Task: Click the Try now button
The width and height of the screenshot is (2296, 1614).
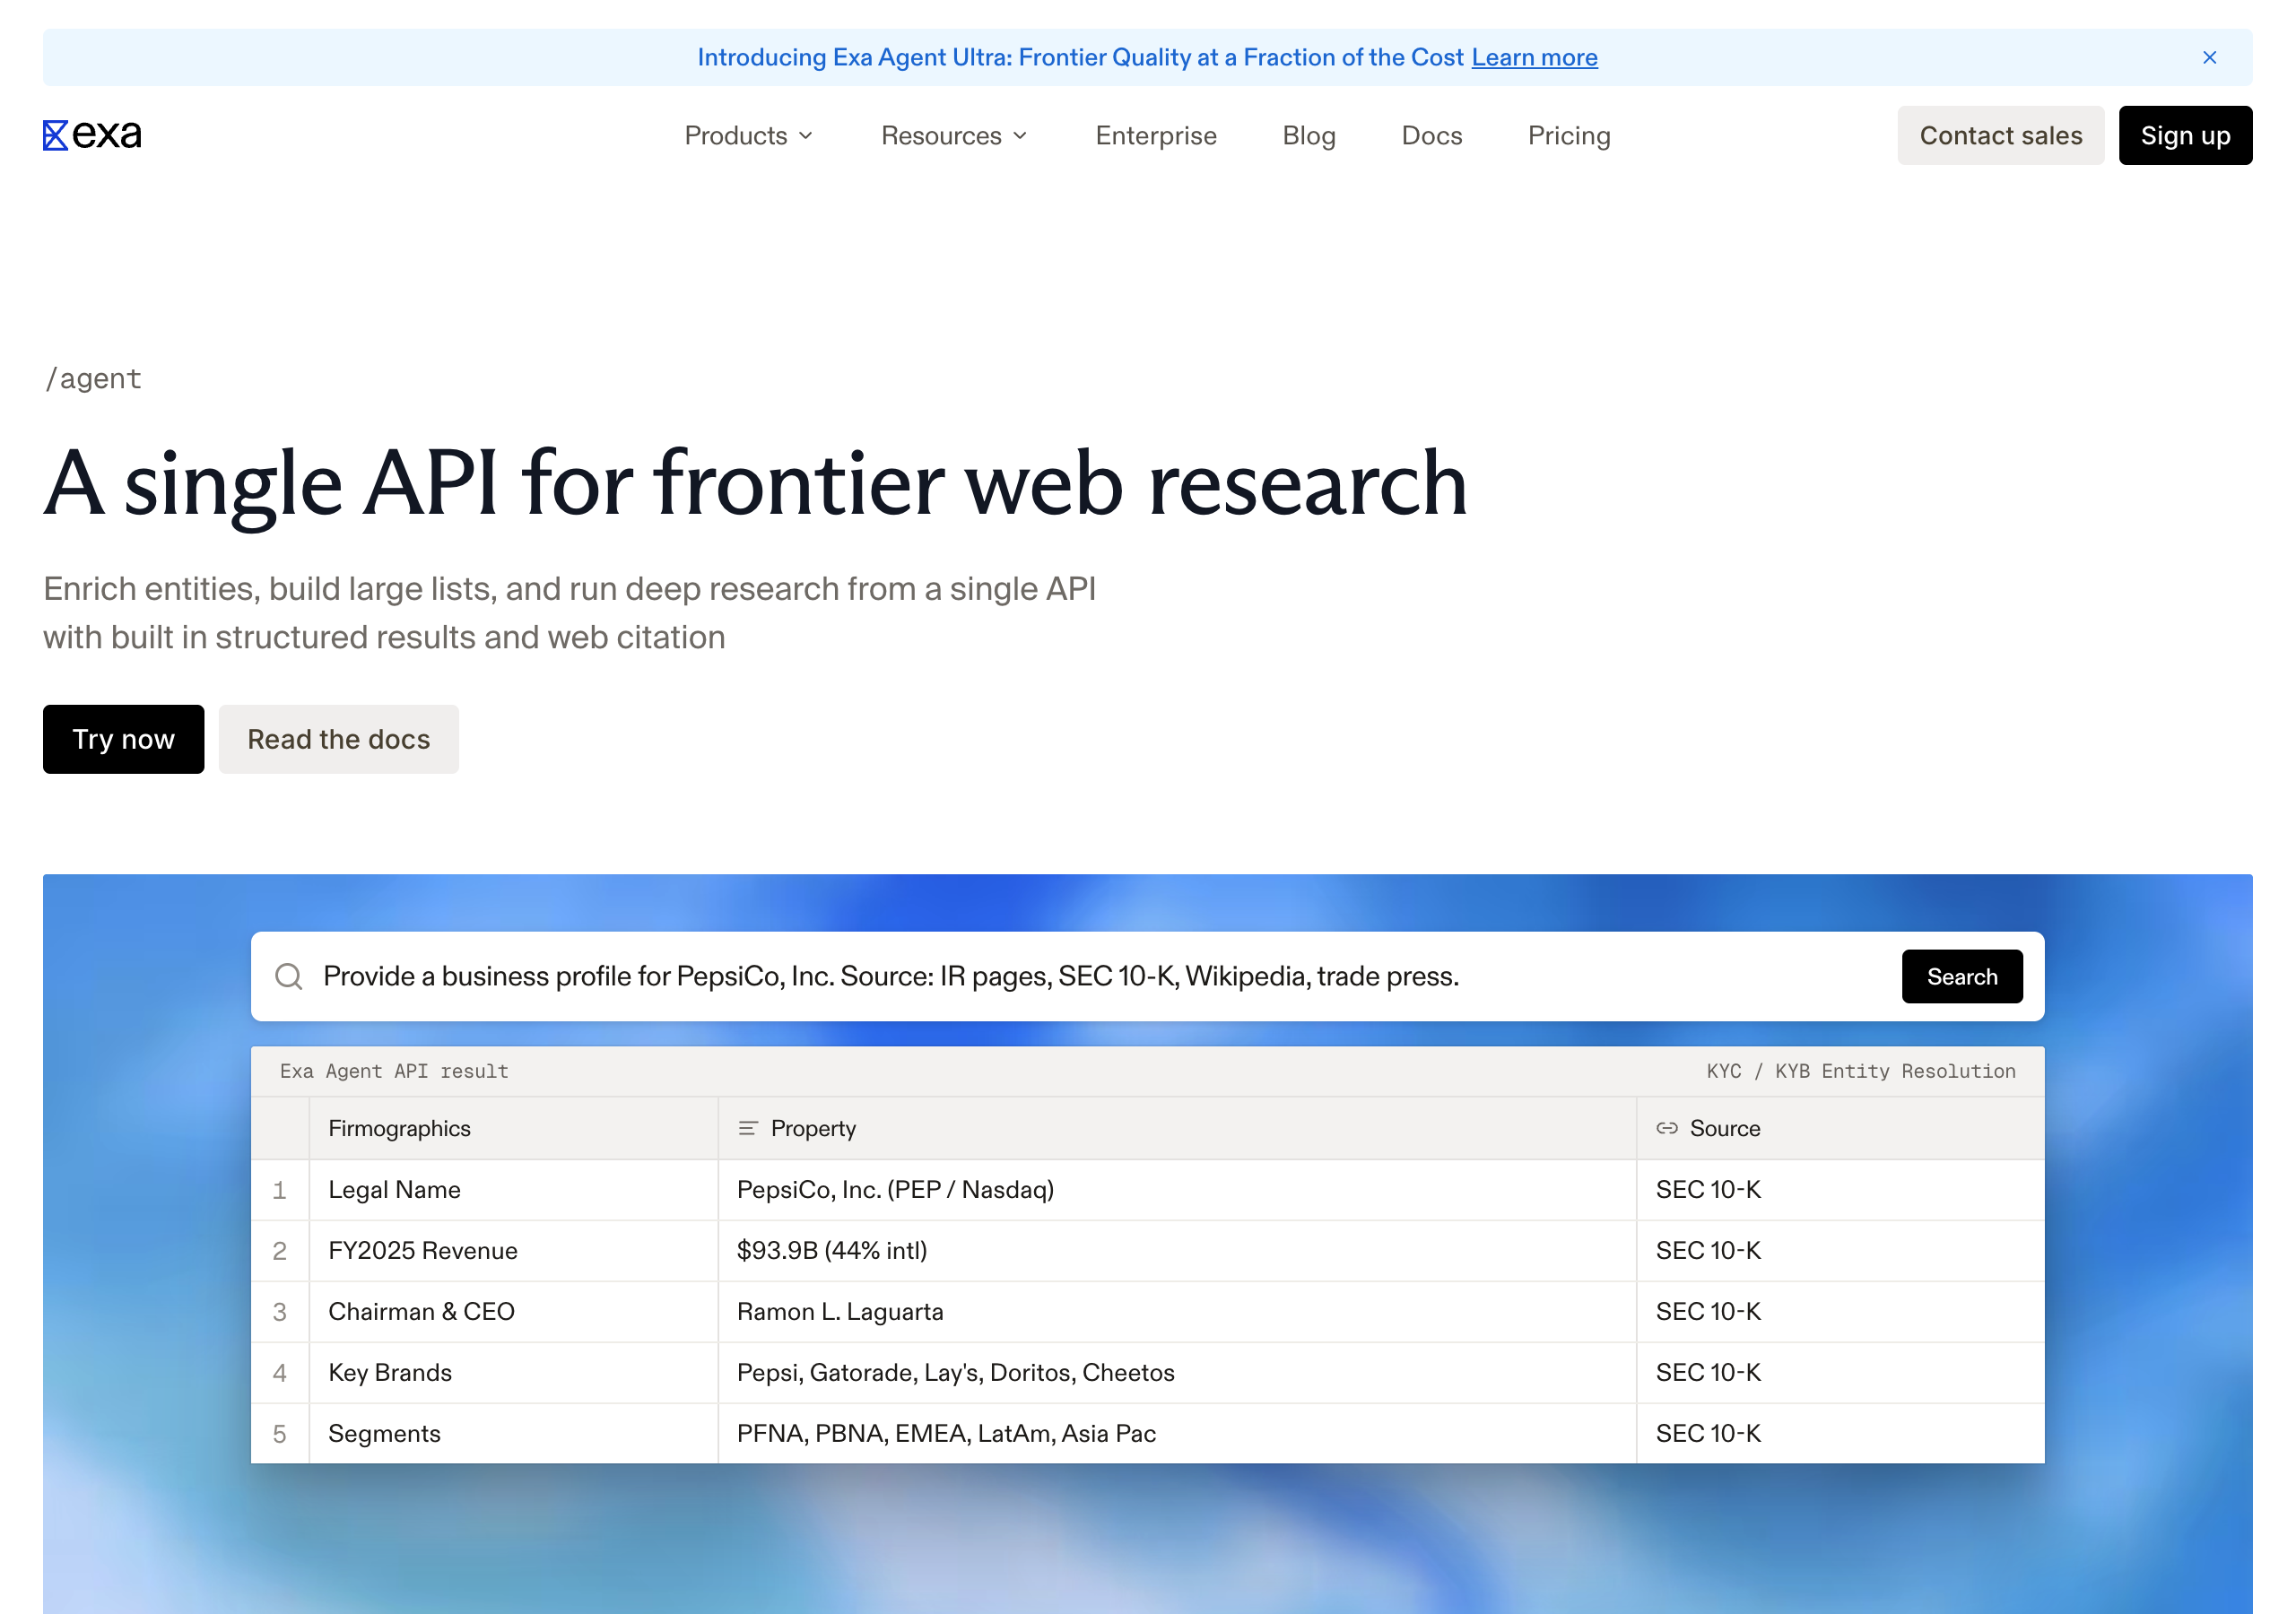Action: tap(123, 739)
